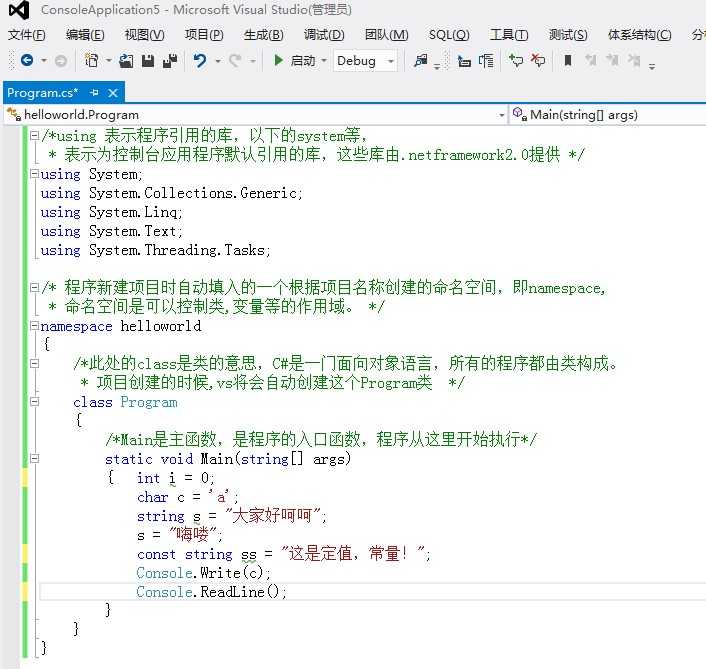
Task: Click the Console.Write(c) code line
Action: [204, 573]
